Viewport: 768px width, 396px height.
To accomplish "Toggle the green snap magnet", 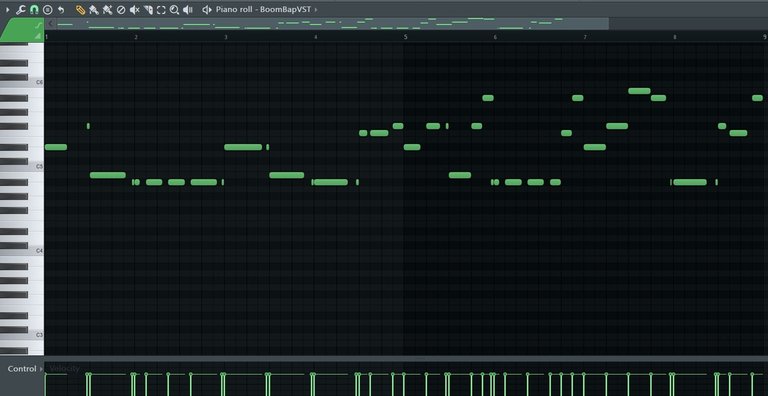I will (x=34, y=10).
